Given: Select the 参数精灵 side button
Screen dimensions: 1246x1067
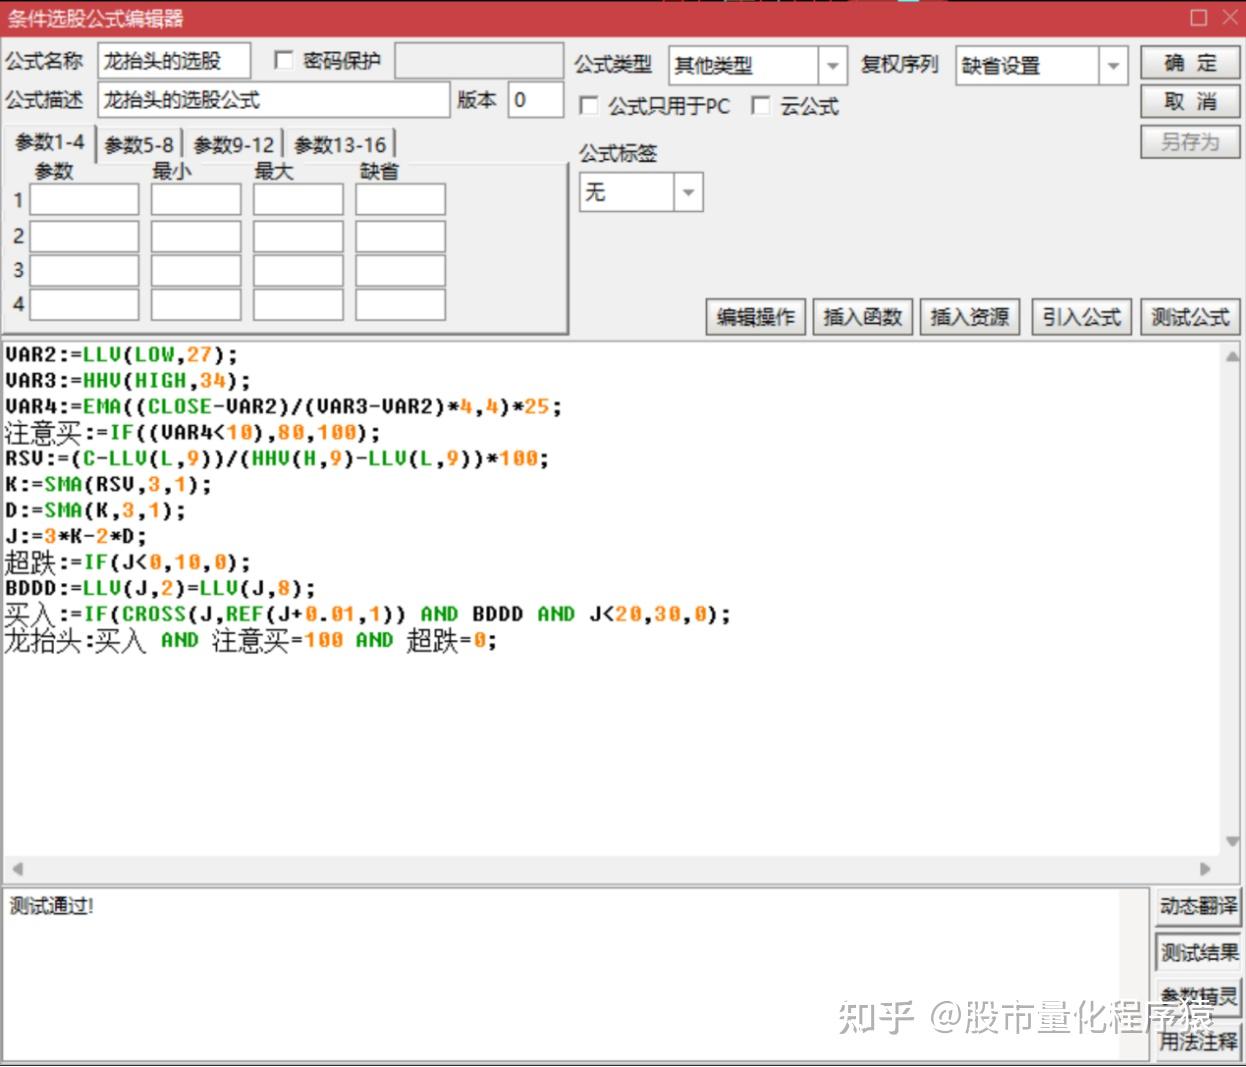Looking at the screenshot, I should [1198, 997].
